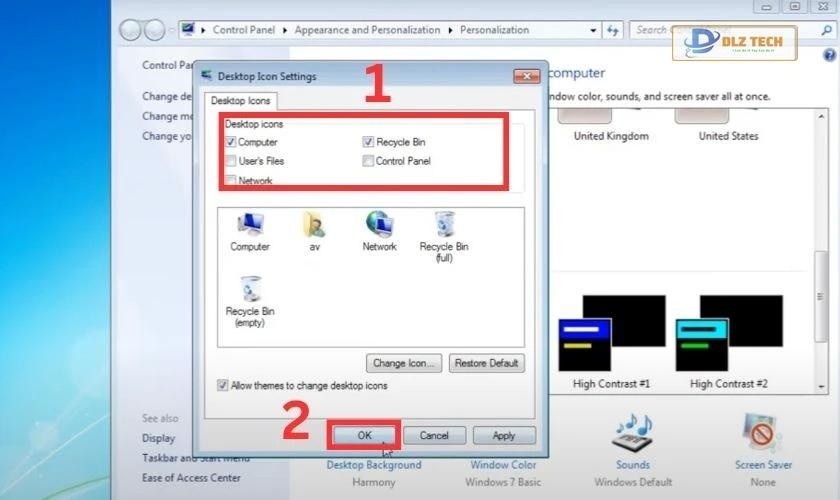
Task: Enable the User's Files checkbox
Action: (x=231, y=161)
